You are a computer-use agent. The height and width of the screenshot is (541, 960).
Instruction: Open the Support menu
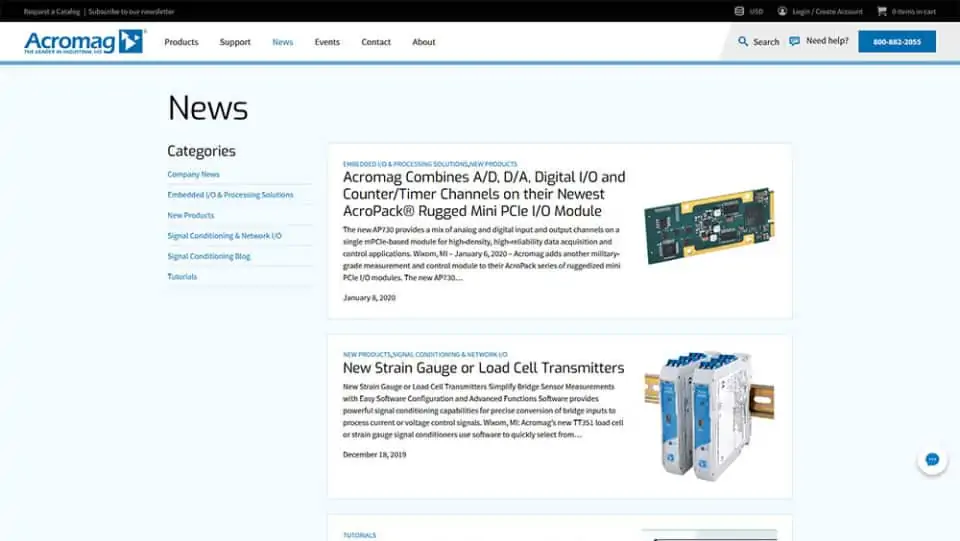[x=235, y=42]
